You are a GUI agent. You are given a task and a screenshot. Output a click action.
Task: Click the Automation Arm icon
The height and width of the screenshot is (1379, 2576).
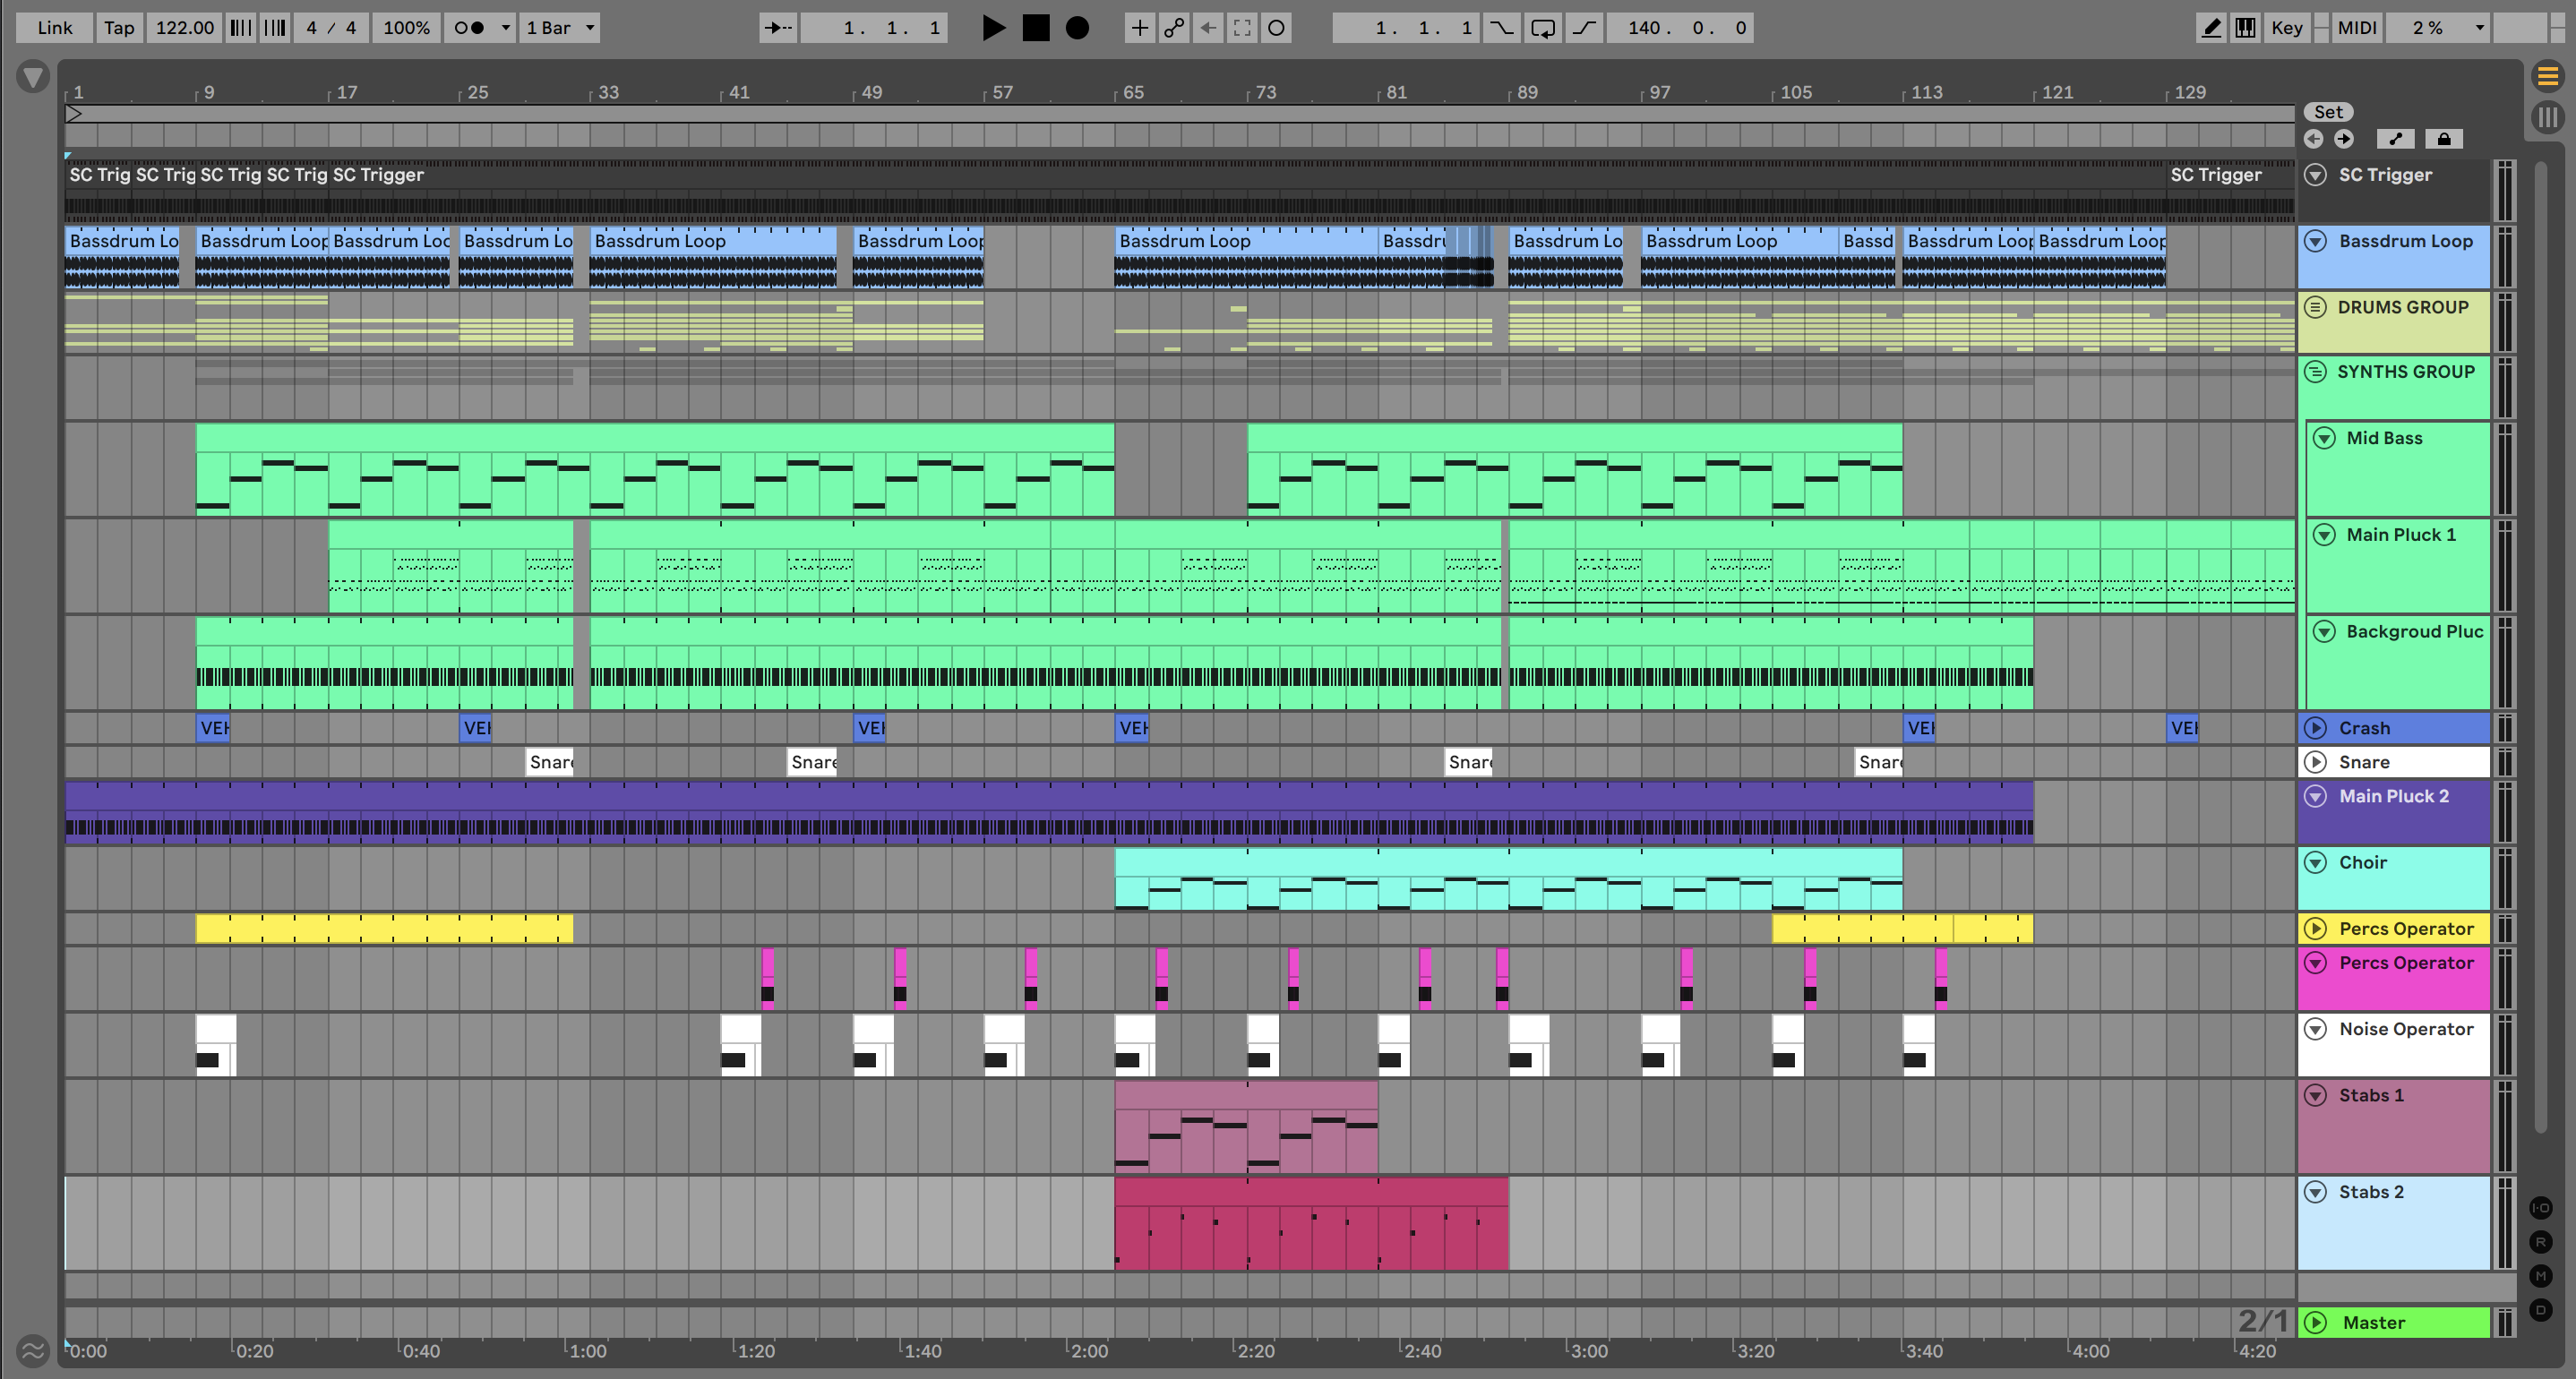click(1174, 28)
